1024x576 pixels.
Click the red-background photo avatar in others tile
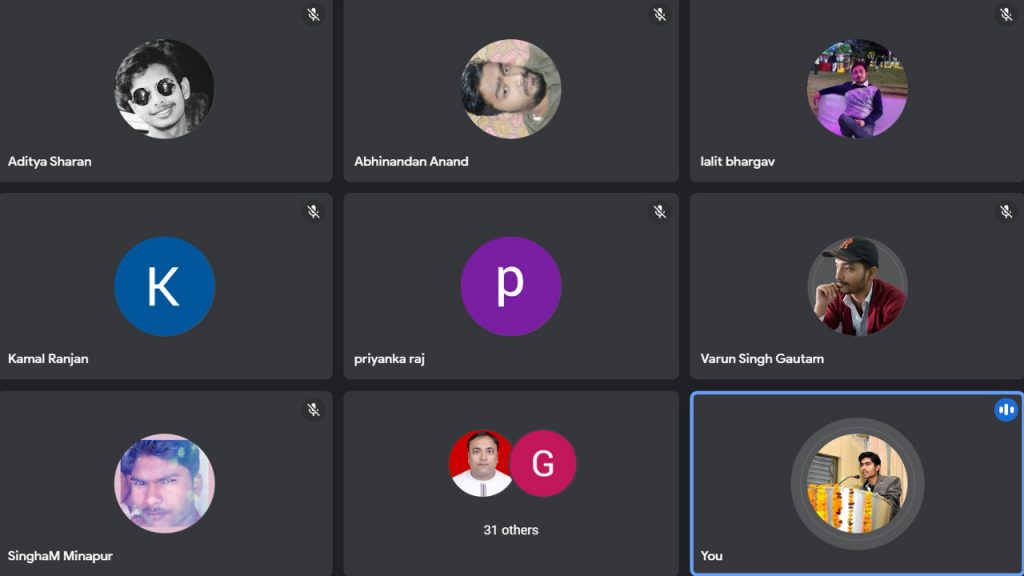pos(481,464)
